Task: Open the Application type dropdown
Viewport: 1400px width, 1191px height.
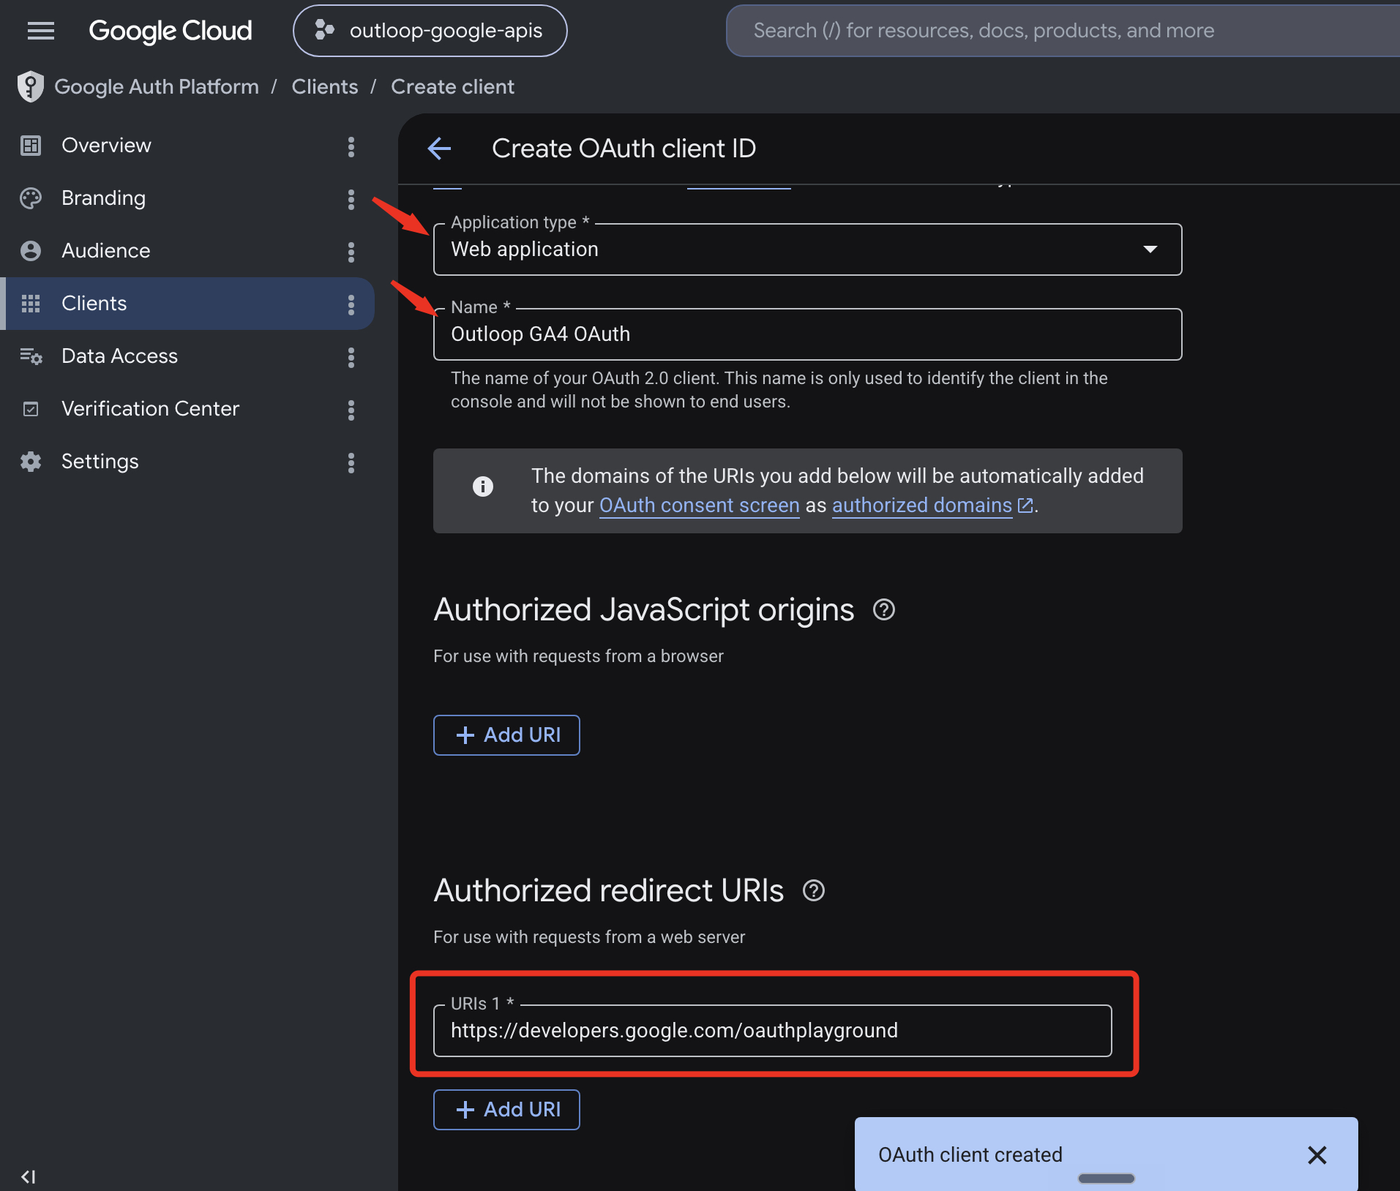Action: [807, 249]
